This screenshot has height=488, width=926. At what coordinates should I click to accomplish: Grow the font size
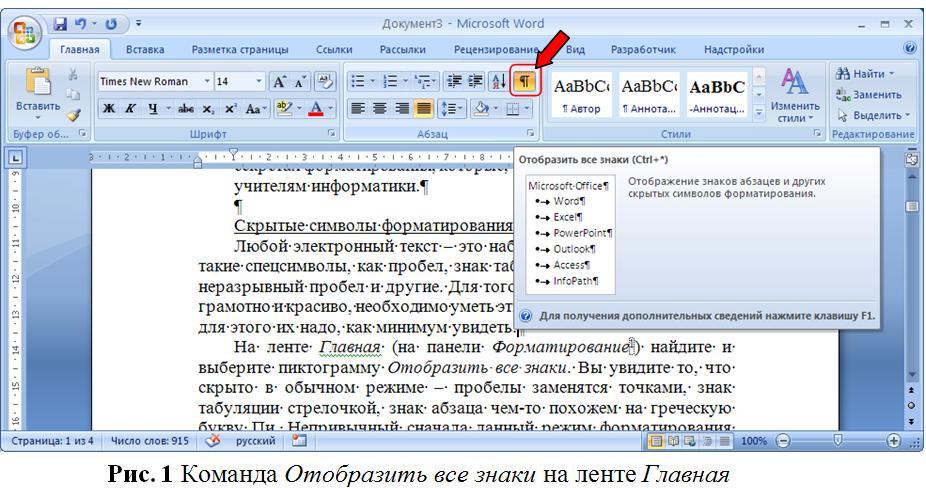(279, 82)
